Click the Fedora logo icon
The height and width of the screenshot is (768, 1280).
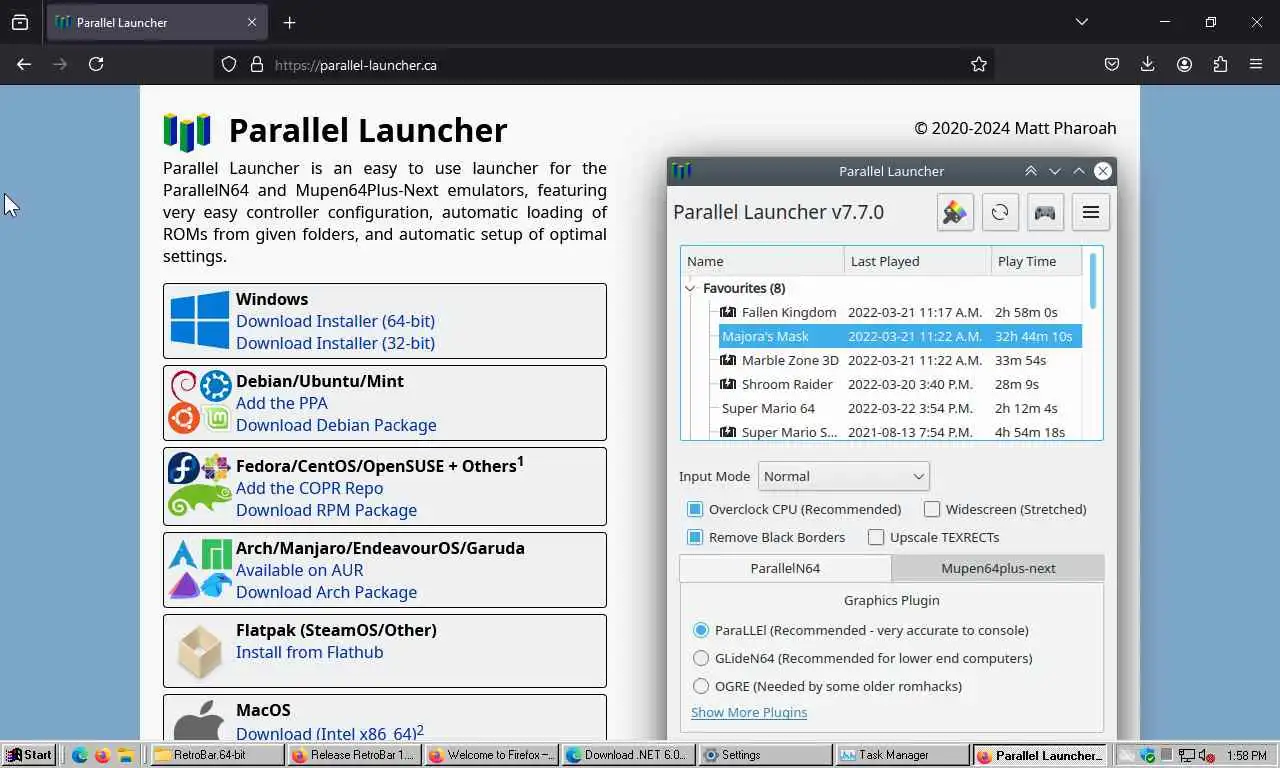184,468
